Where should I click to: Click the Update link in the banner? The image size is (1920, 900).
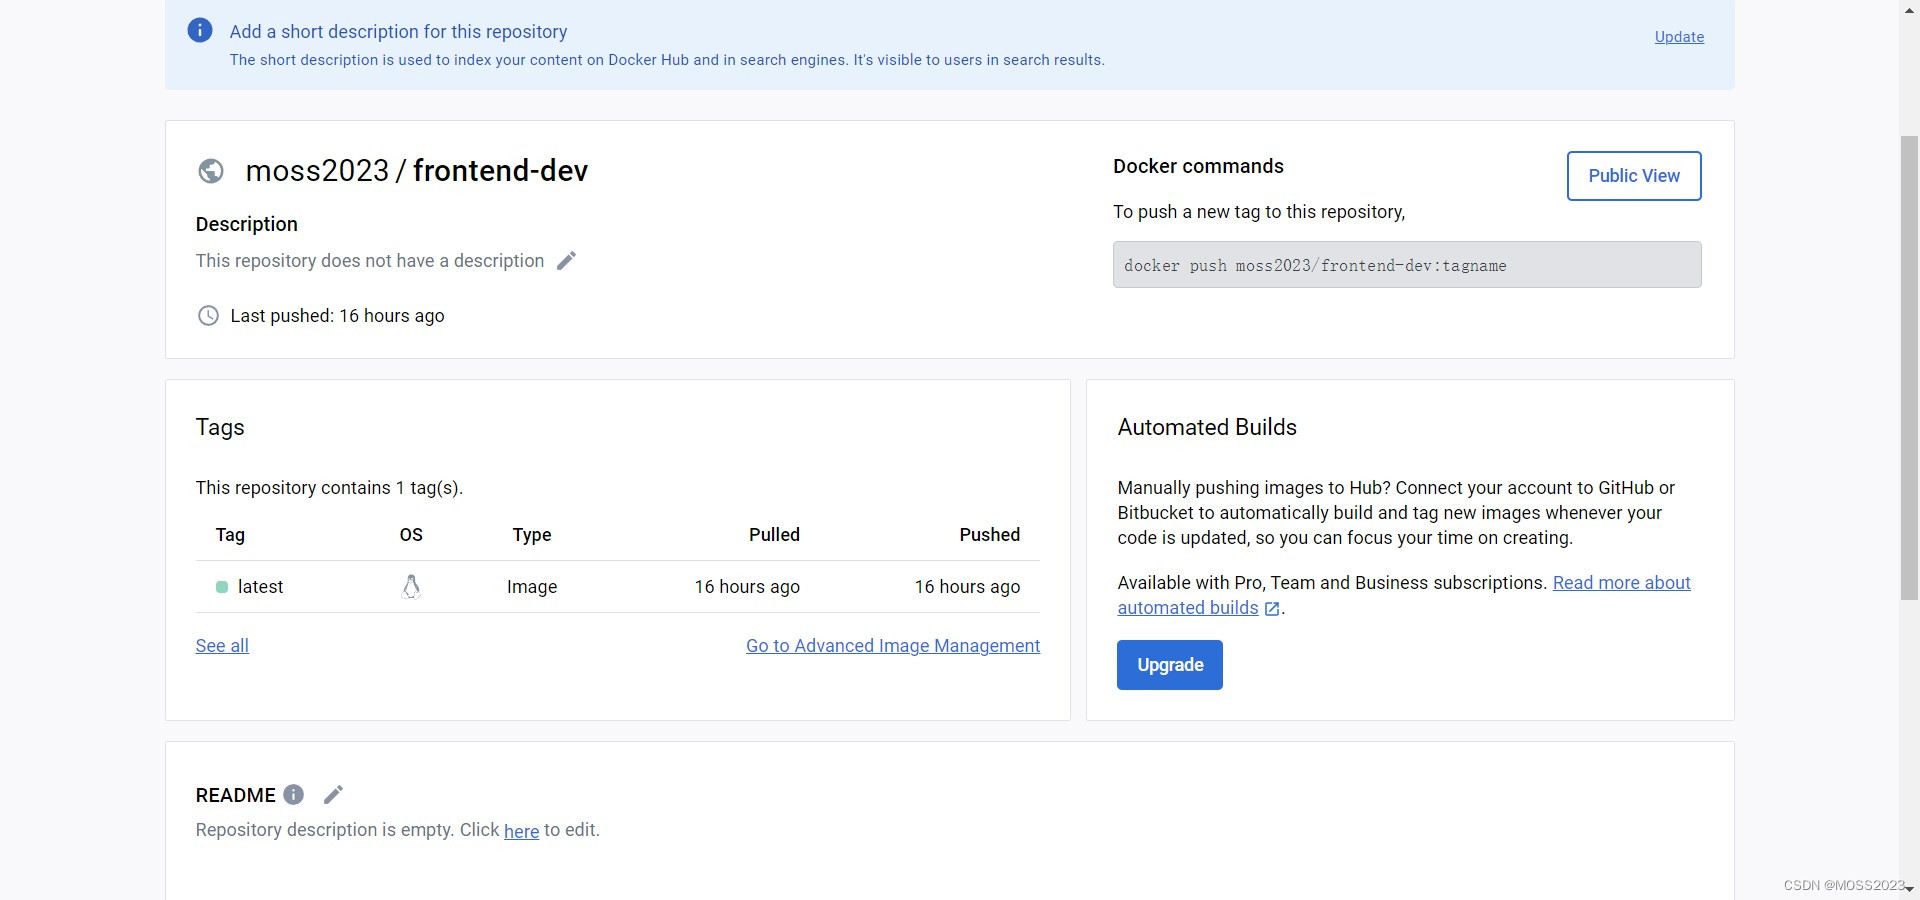(x=1679, y=37)
